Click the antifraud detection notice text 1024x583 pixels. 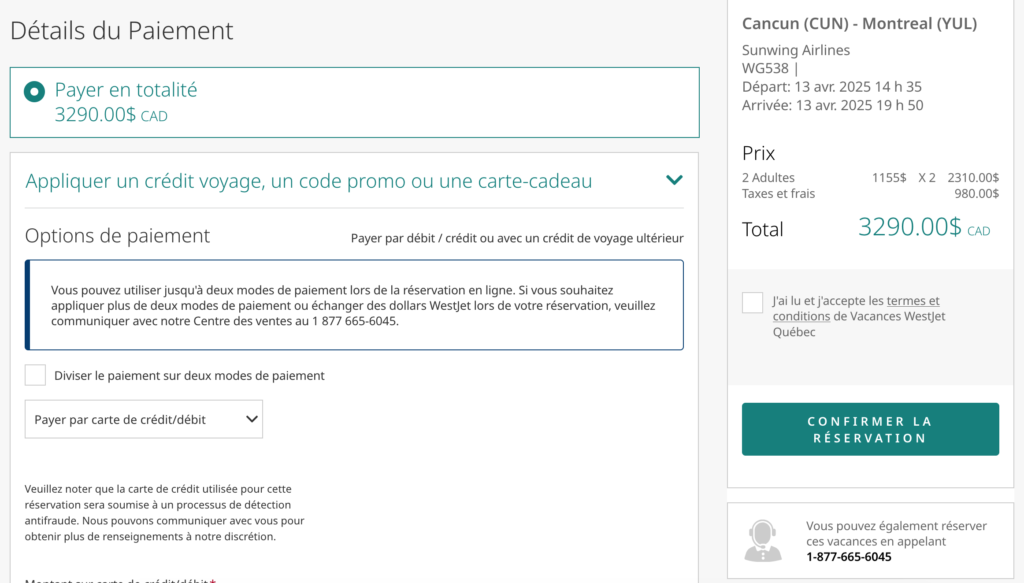point(165,512)
